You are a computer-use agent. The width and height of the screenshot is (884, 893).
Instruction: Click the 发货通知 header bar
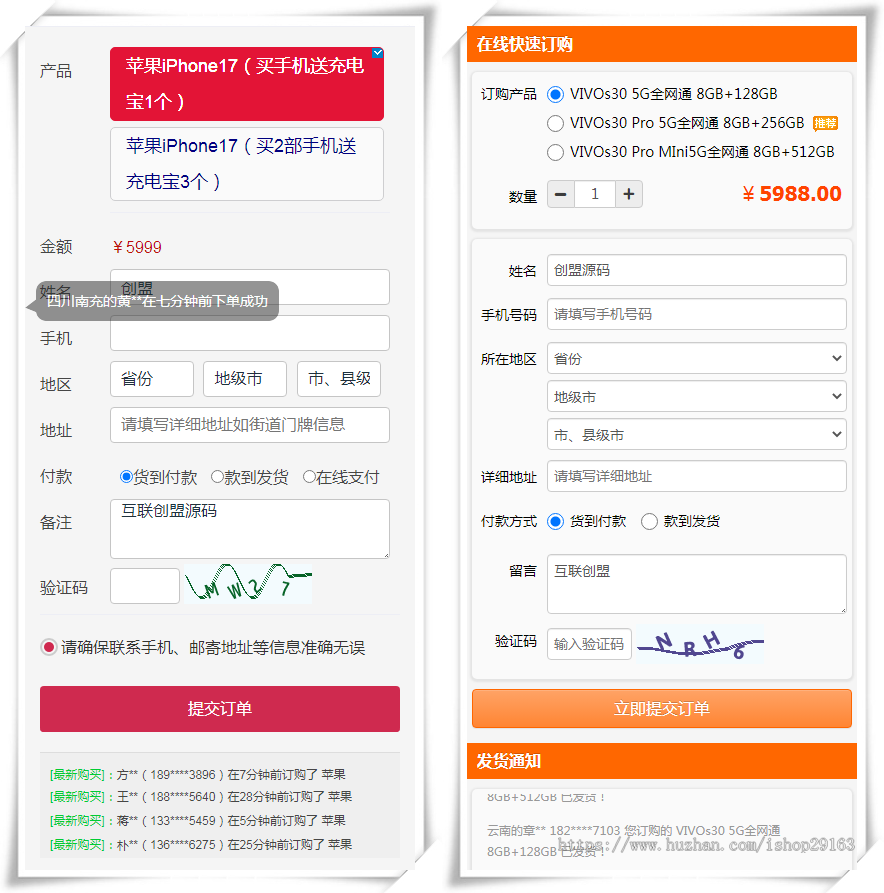click(x=662, y=761)
